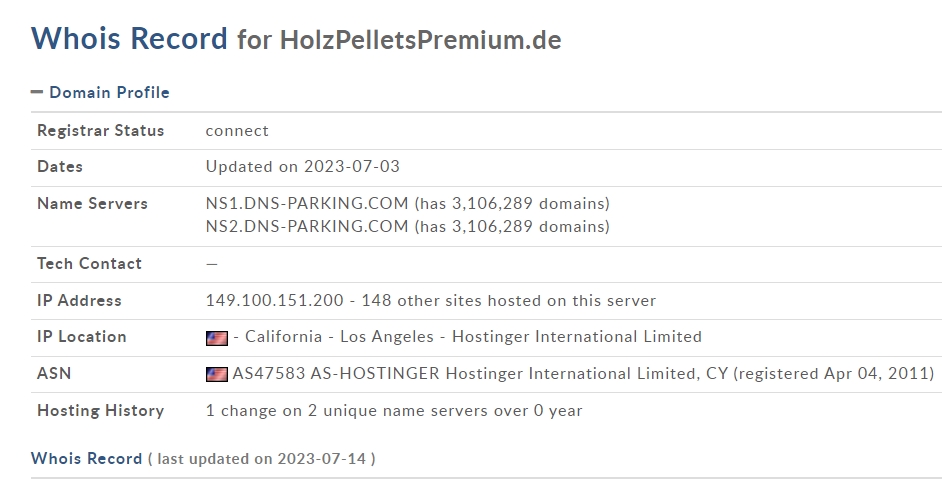Click the connect registrar status value
Viewport: 942px width, 479px height.
237,130
